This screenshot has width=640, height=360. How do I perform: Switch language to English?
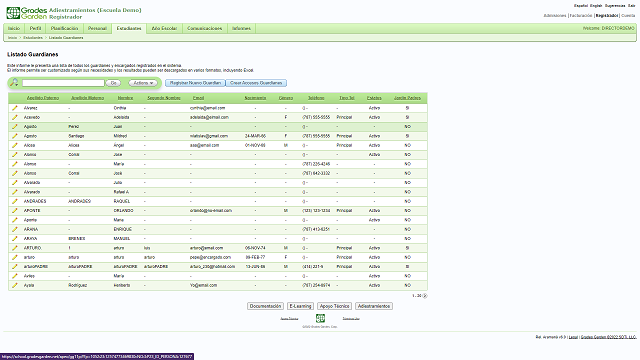tap(596, 6)
